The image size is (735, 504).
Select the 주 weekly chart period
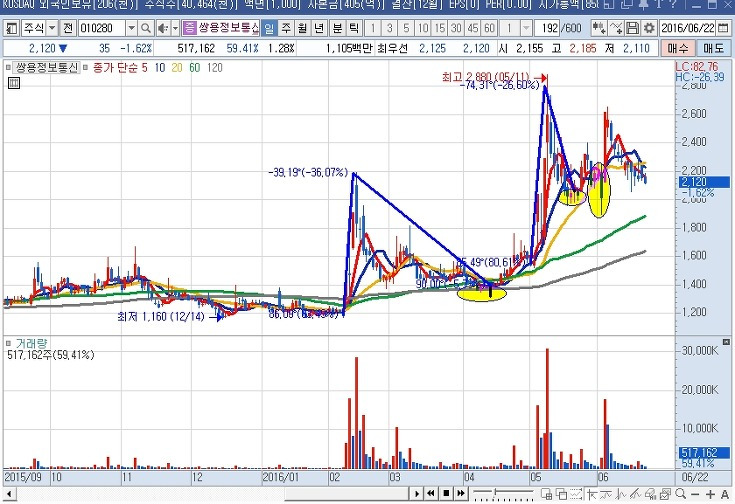[x=286, y=29]
